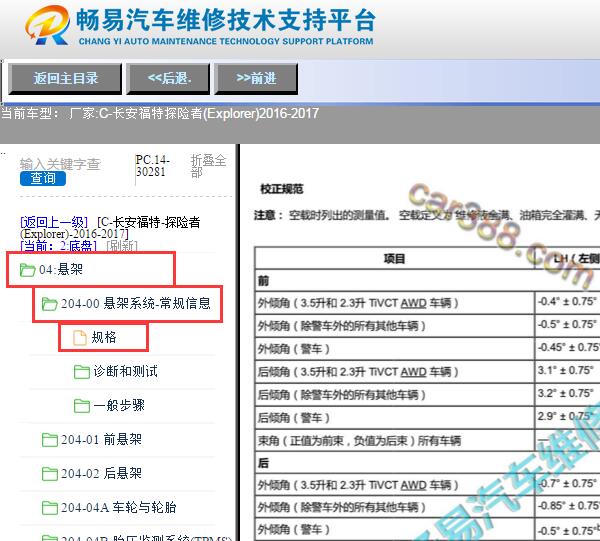Select the 一般步骤 tree label
The height and width of the screenshot is (541, 600).
click(x=119, y=405)
